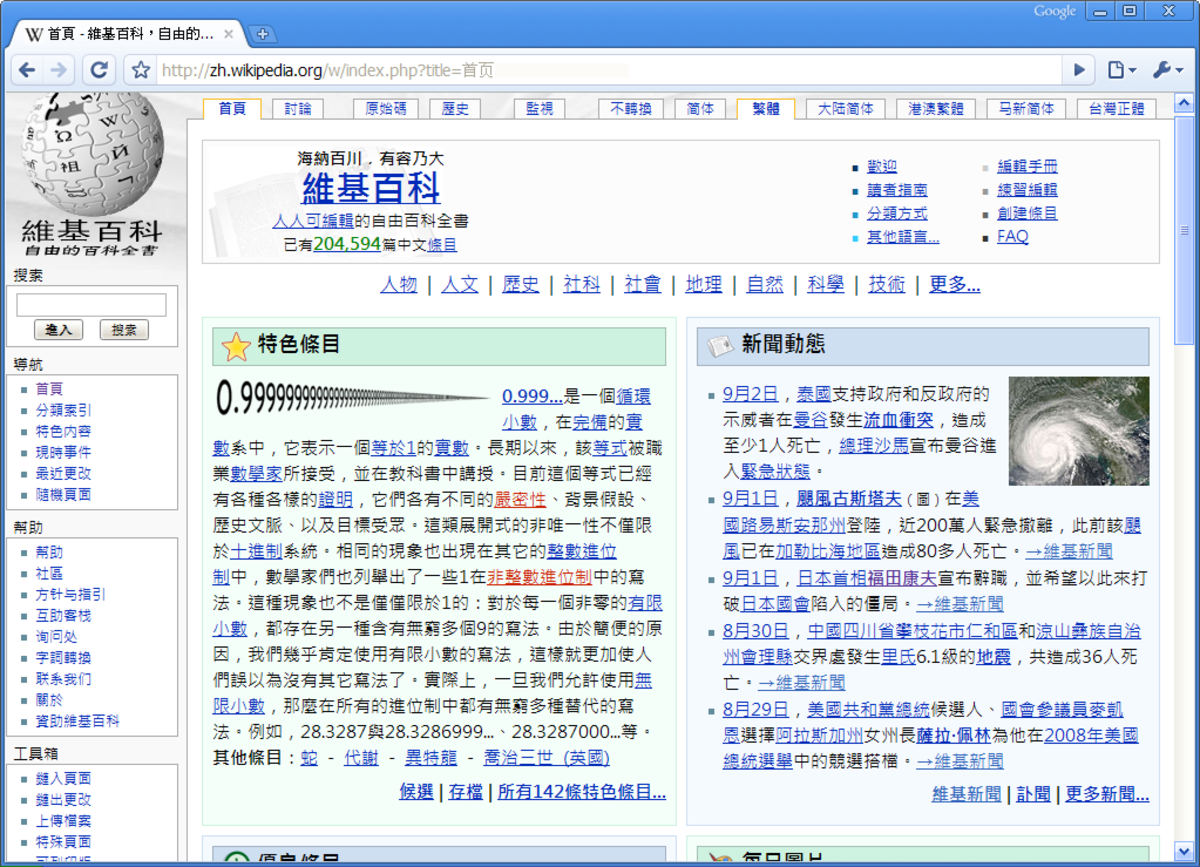Screen dimensions: 1200x867
Task: Open the 非整數進位制 red link
Action: (x=540, y=577)
